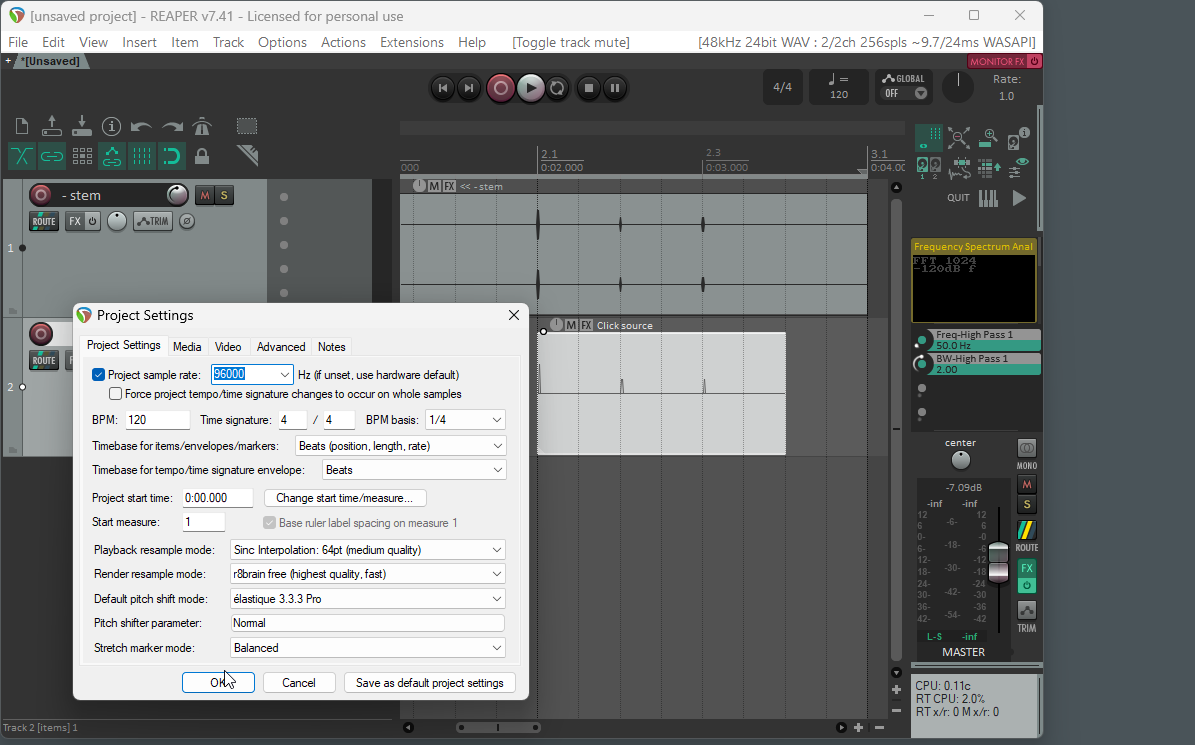Click the Change start time/measure button
Viewport: 1195px width, 745px height.
[344, 498]
